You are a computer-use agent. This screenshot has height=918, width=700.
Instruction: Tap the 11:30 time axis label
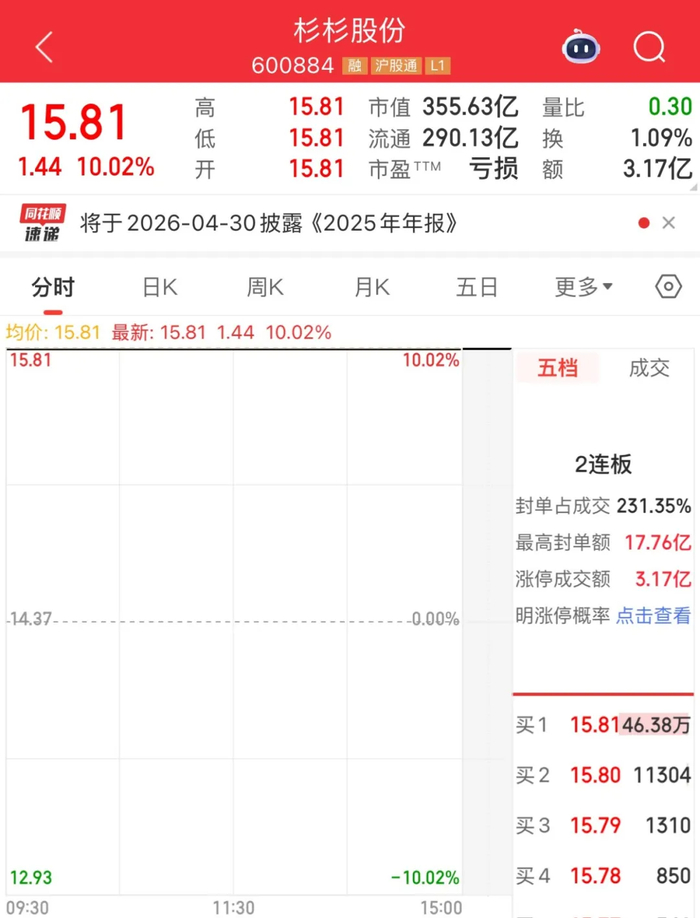234,908
